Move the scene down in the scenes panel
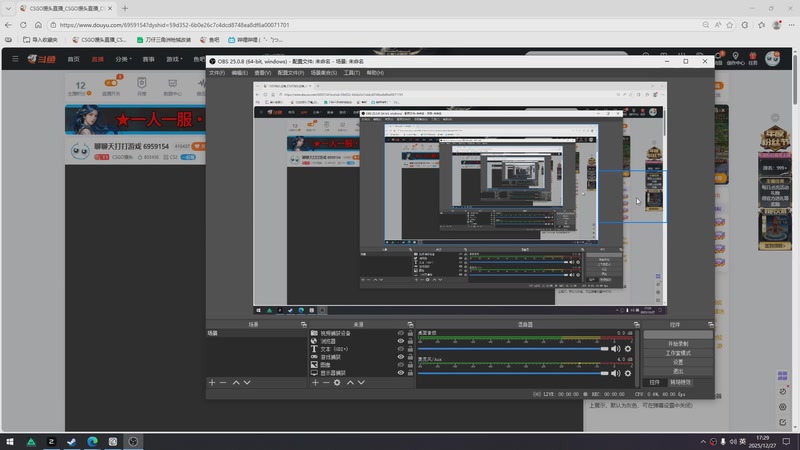800x450 pixels. pyautogui.click(x=247, y=382)
